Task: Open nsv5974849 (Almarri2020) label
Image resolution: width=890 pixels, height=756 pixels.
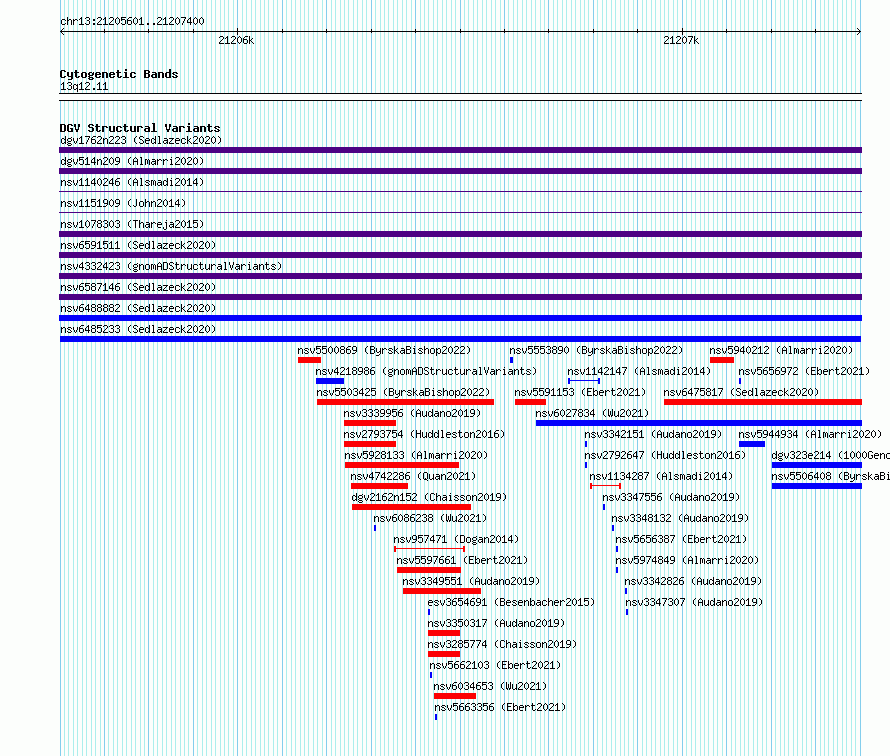Action: (687, 560)
